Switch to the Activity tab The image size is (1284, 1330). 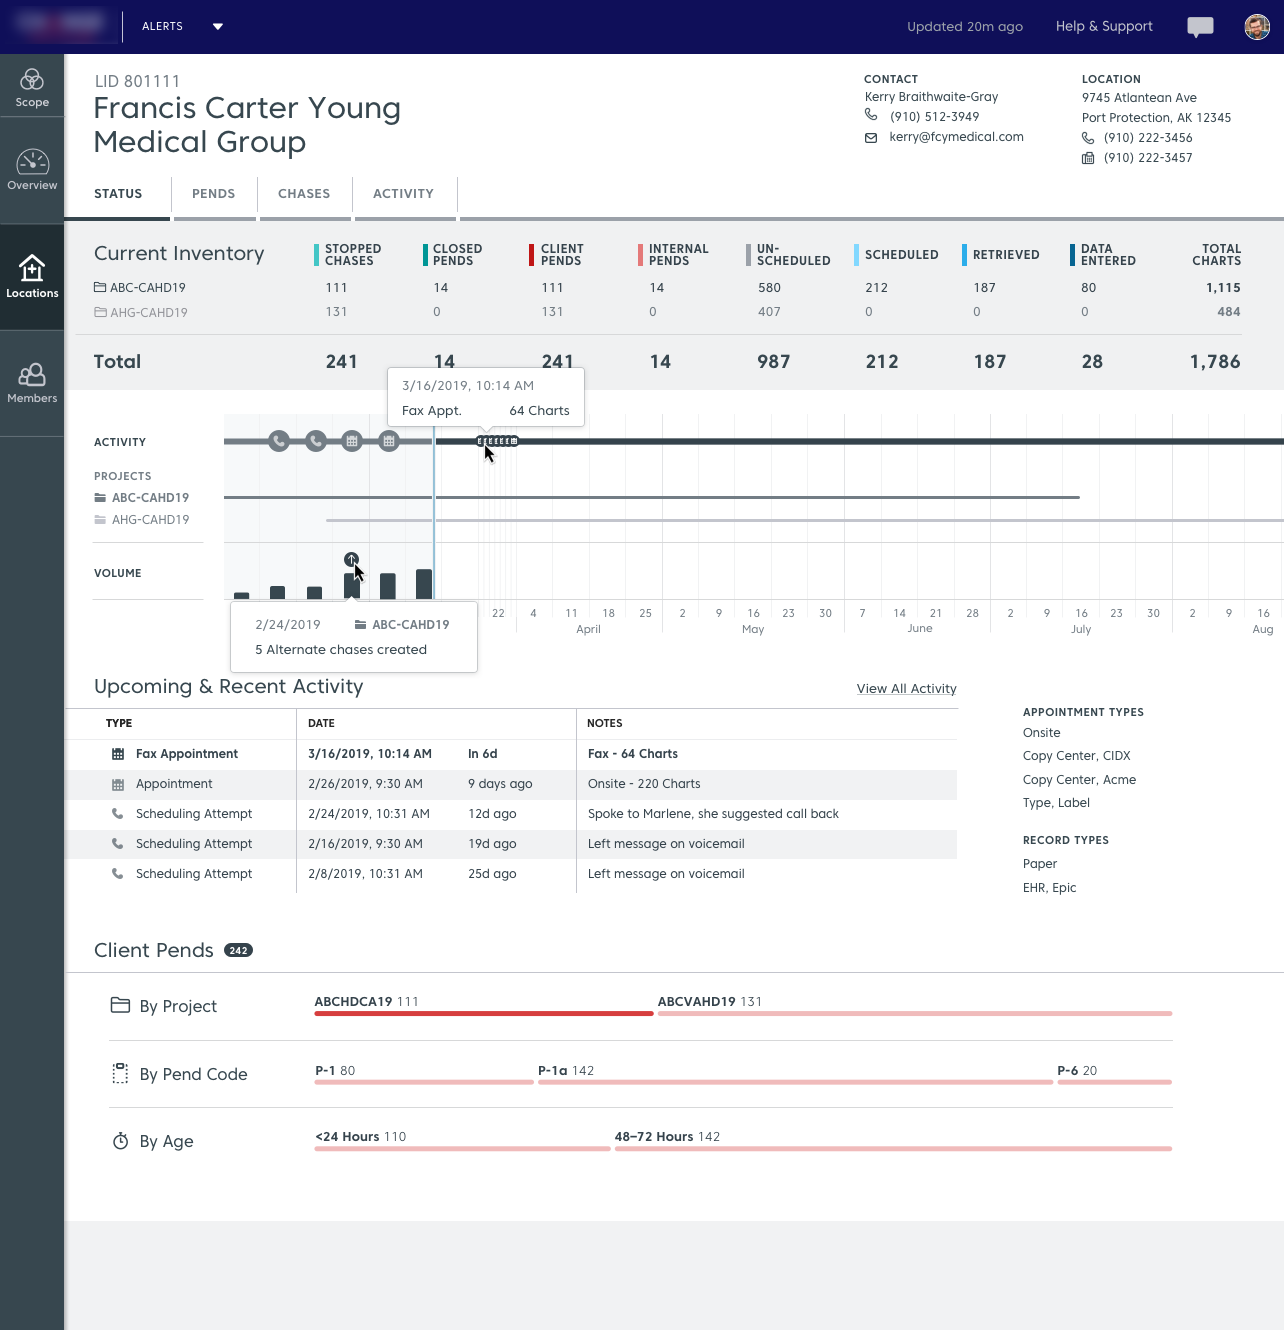point(404,194)
